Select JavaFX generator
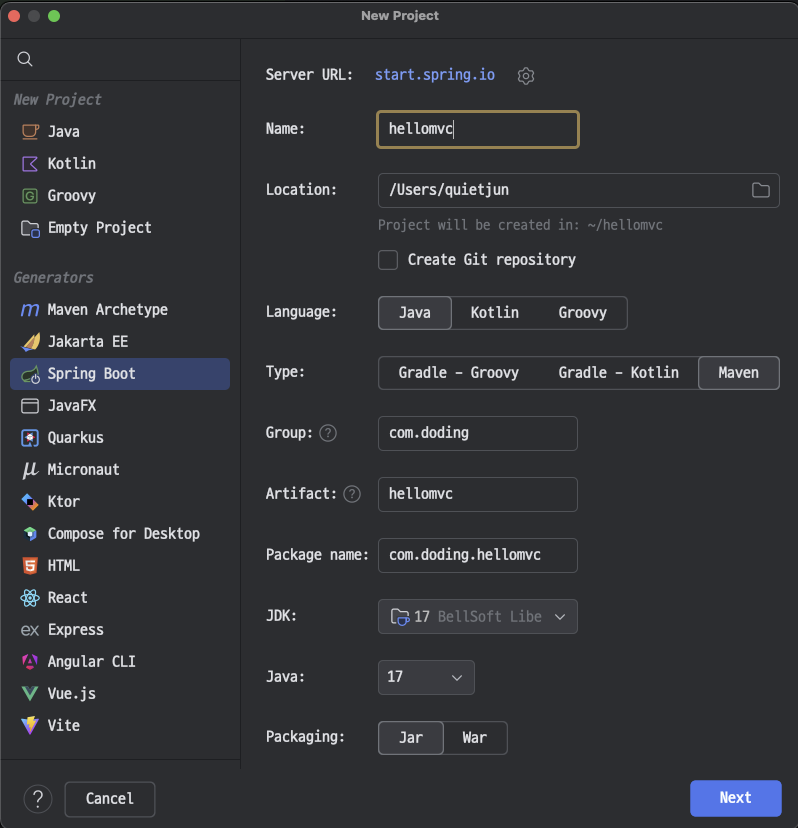This screenshot has width=798, height=828. tap(120, 406)
